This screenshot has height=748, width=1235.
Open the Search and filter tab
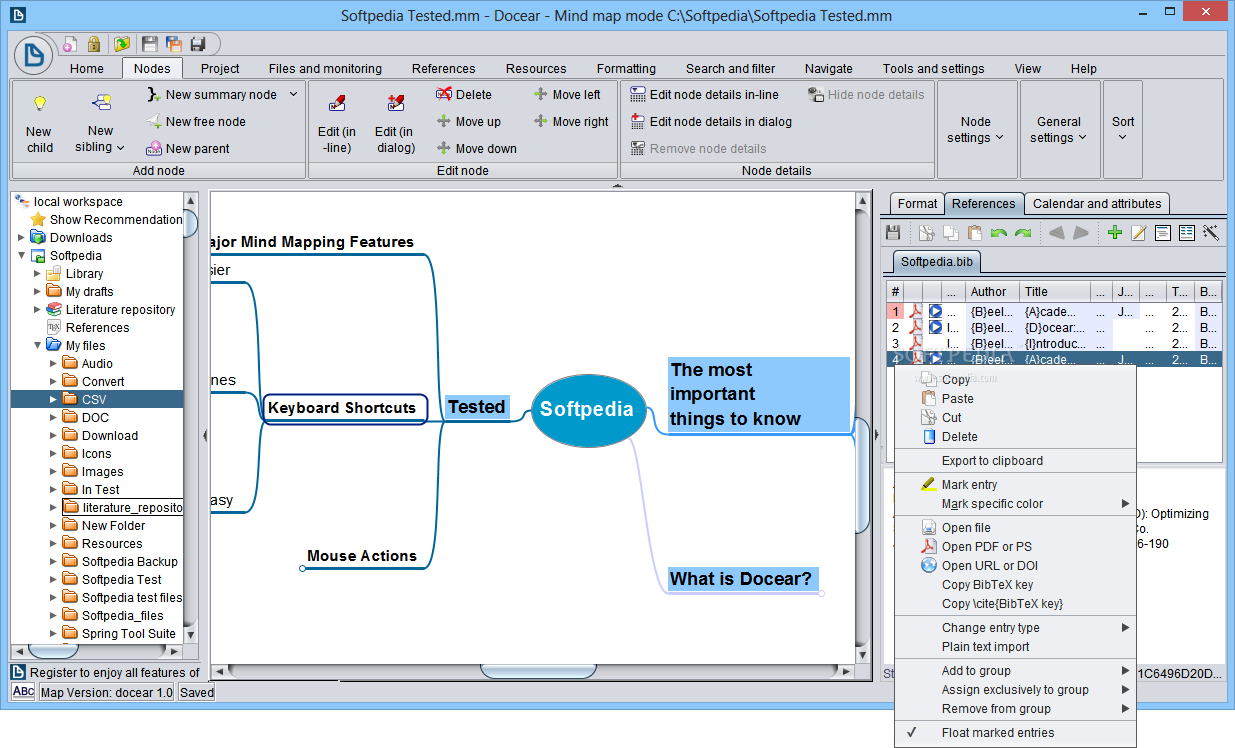(x=731, y=68)
